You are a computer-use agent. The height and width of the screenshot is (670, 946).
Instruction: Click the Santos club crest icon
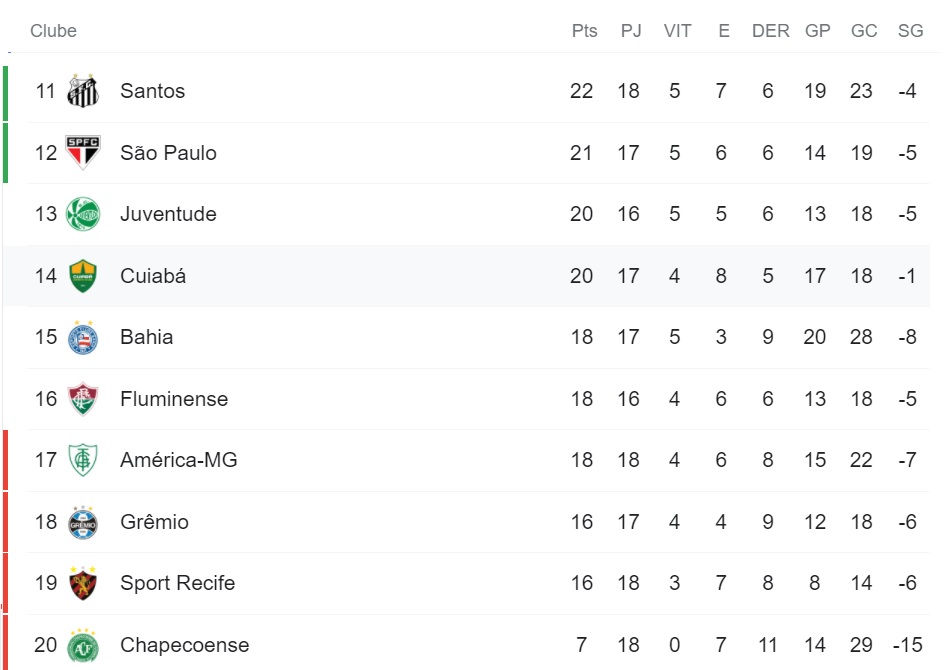83,91
